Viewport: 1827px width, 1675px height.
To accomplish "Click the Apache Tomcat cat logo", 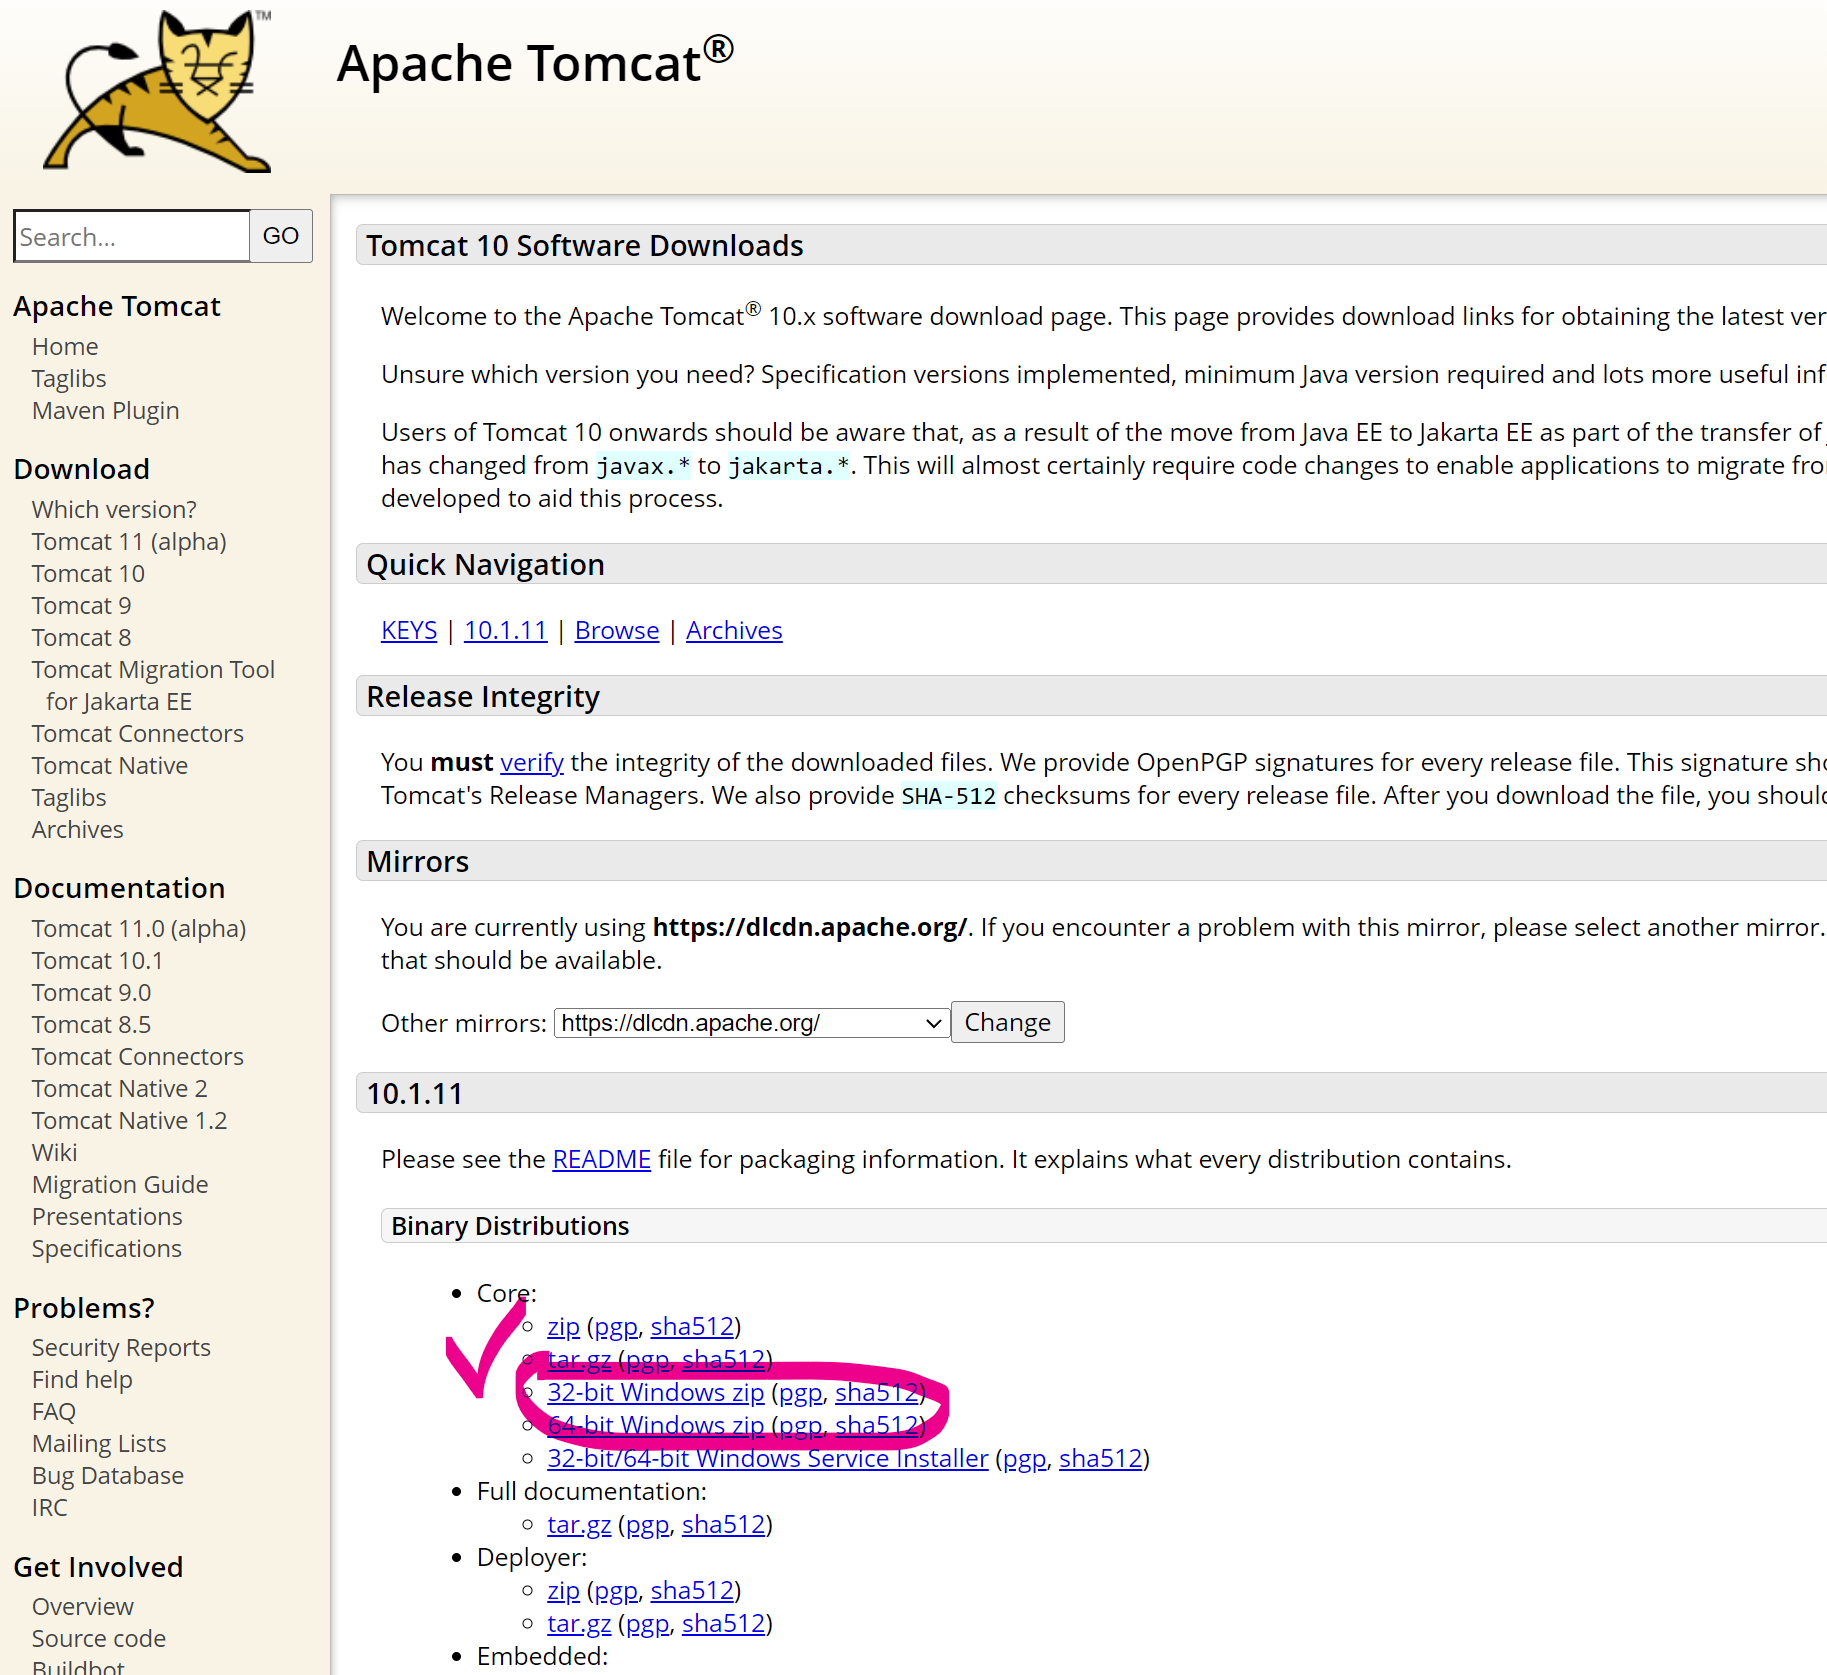I will coord(158,92).
